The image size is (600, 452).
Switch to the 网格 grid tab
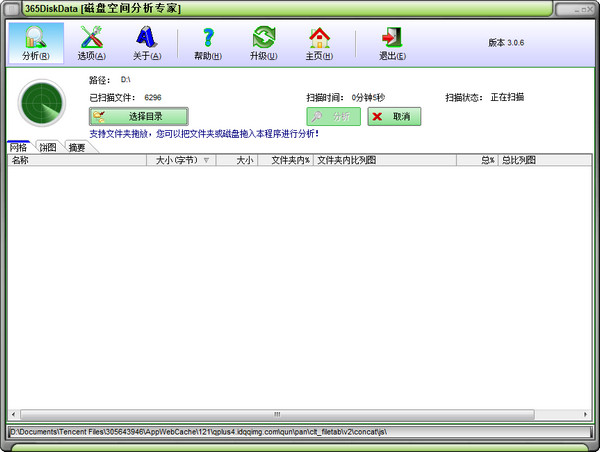18,147
